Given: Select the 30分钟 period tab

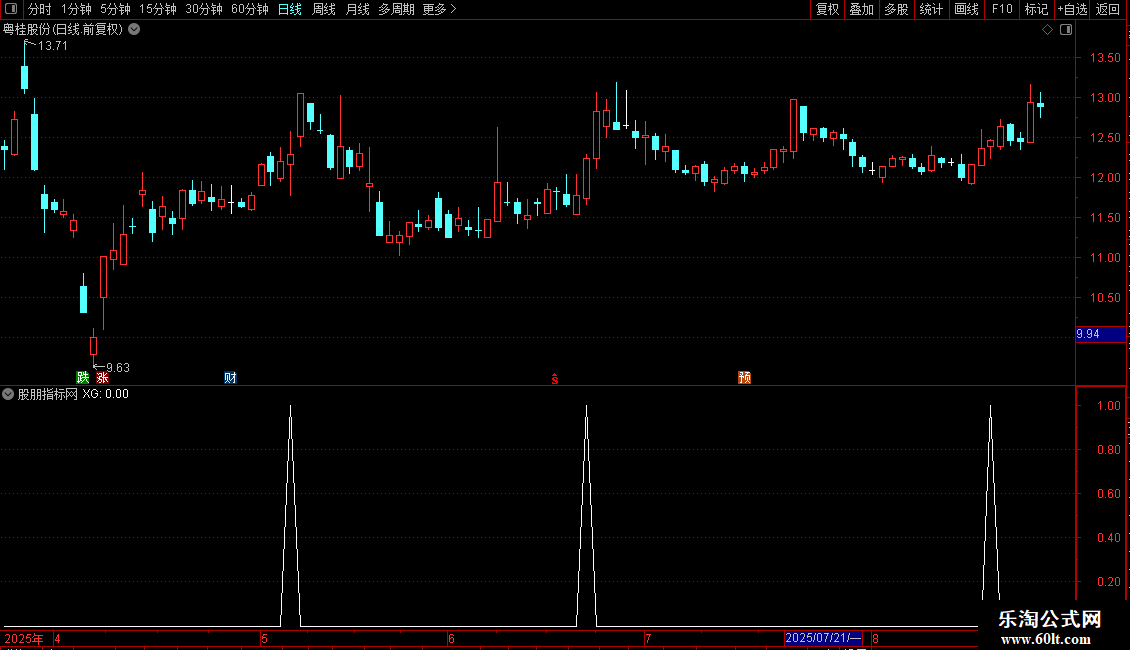Looking at the screenshot, I should click(204, 9).
